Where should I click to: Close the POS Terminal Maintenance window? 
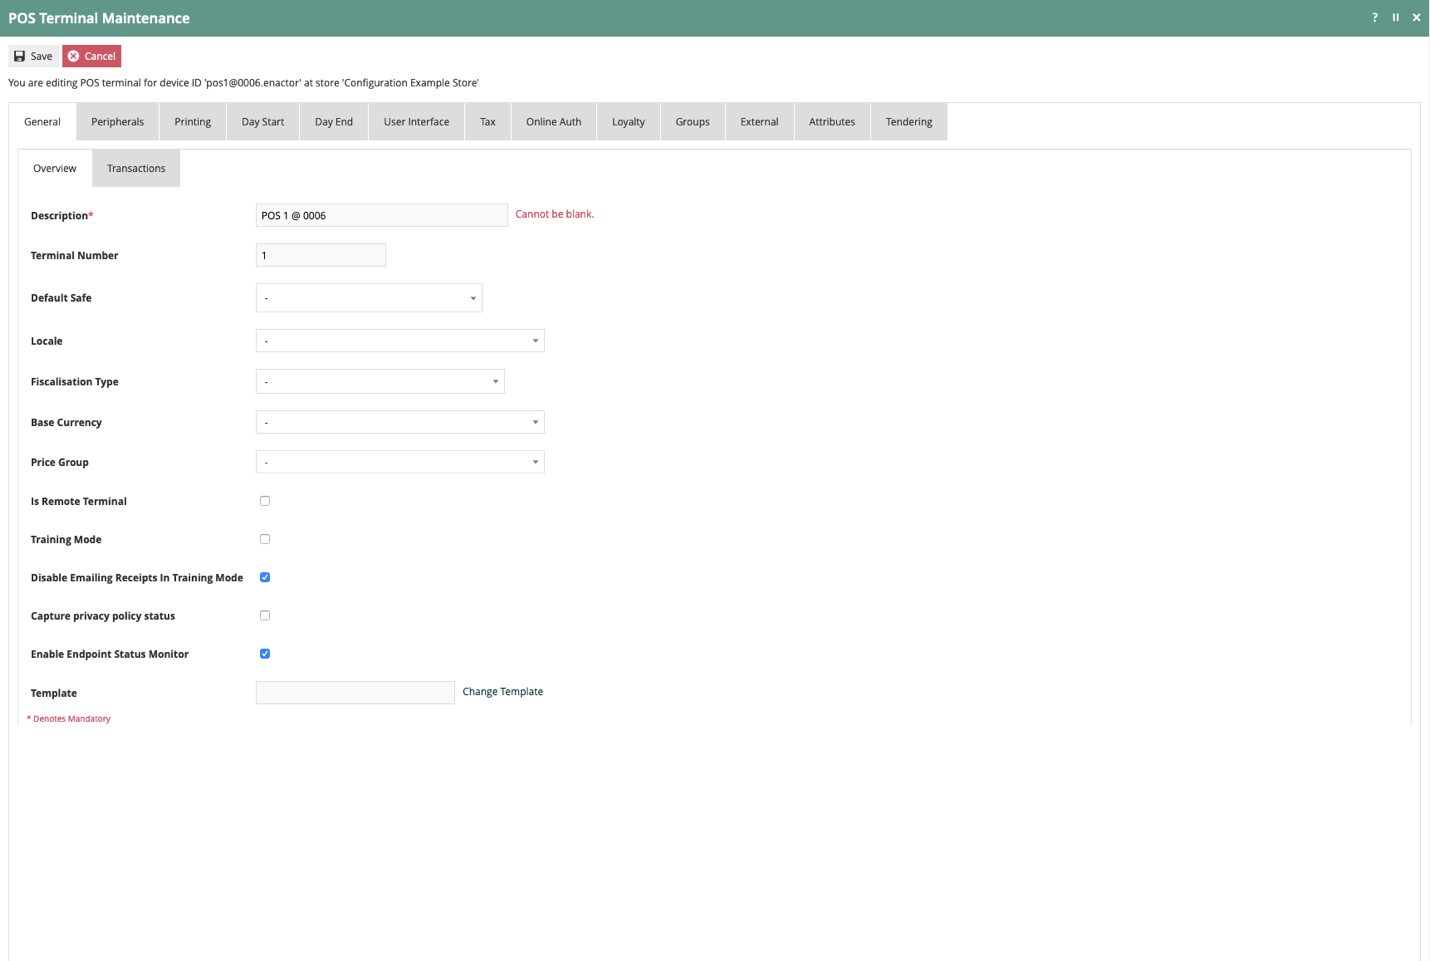[1416, 17]
